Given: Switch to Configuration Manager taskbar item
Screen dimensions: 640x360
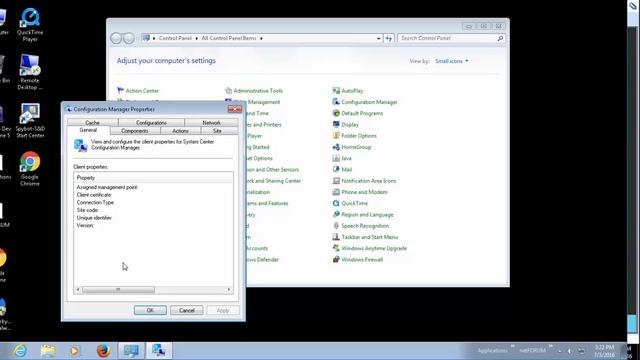Looking at the screenshot, I should pyautogui.click(x=158, y=351).
